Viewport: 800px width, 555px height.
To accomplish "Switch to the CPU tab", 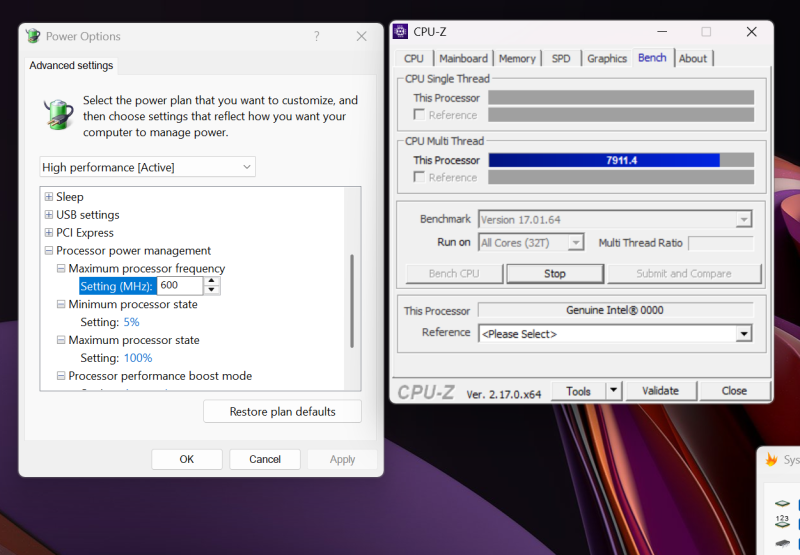I will coord(414,59).
